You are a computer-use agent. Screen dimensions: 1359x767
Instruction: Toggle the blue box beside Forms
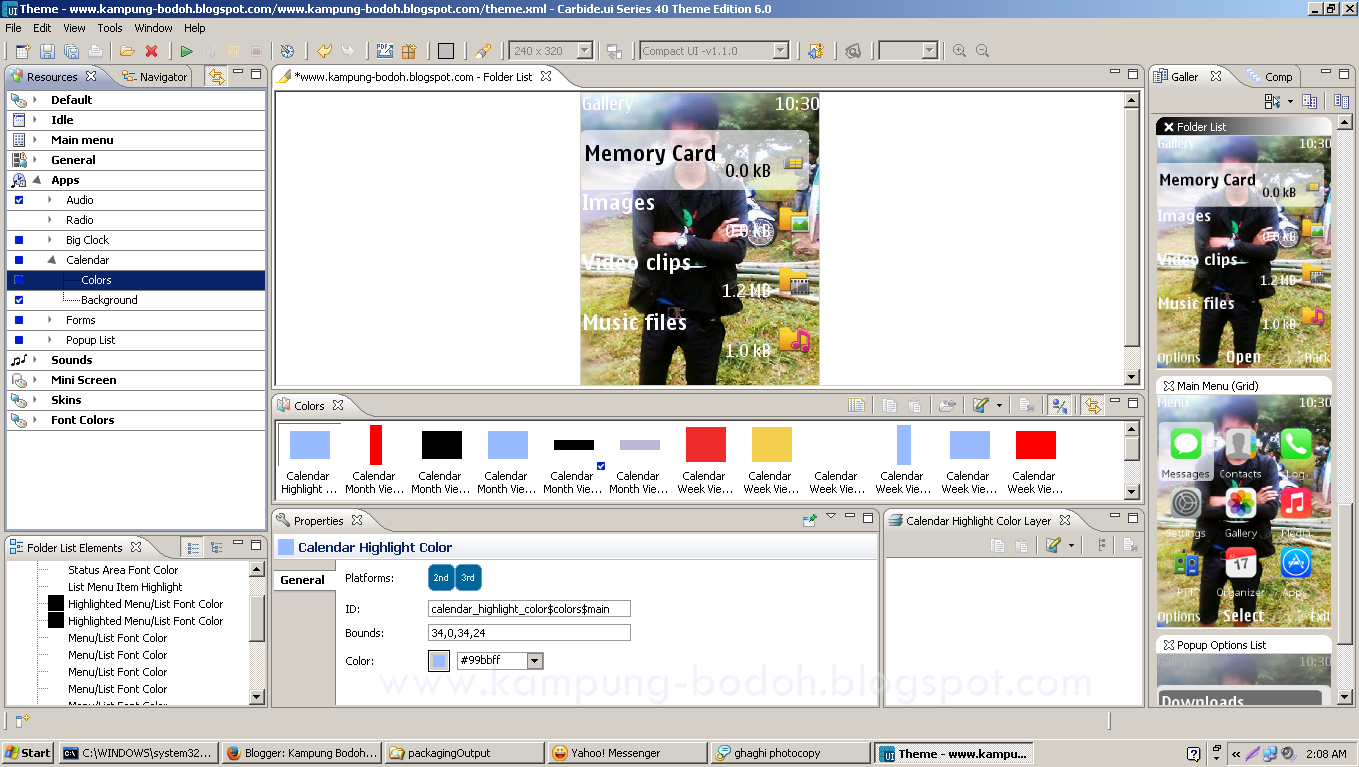tap(19, 320)
